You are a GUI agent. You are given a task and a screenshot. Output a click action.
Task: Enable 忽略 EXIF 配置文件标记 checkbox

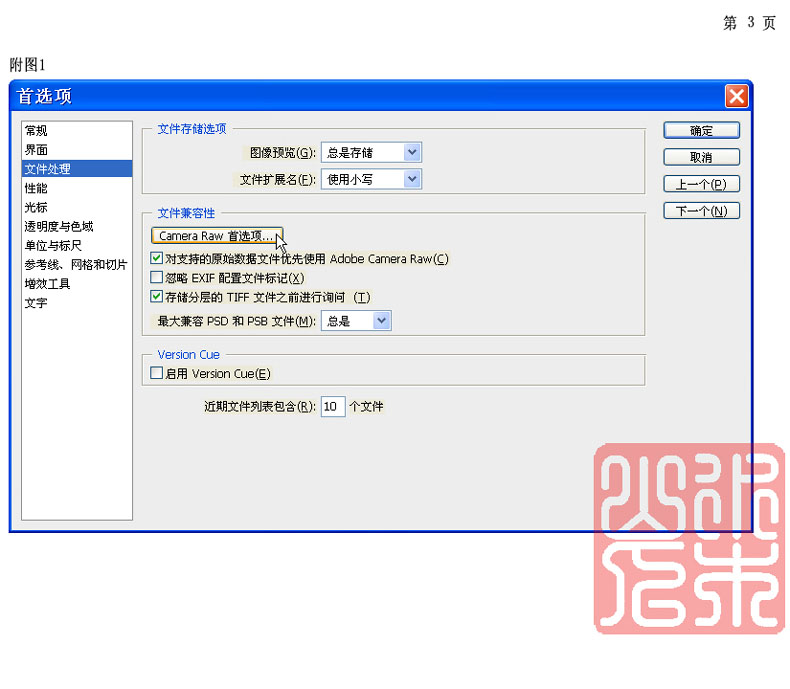point(157,278)
